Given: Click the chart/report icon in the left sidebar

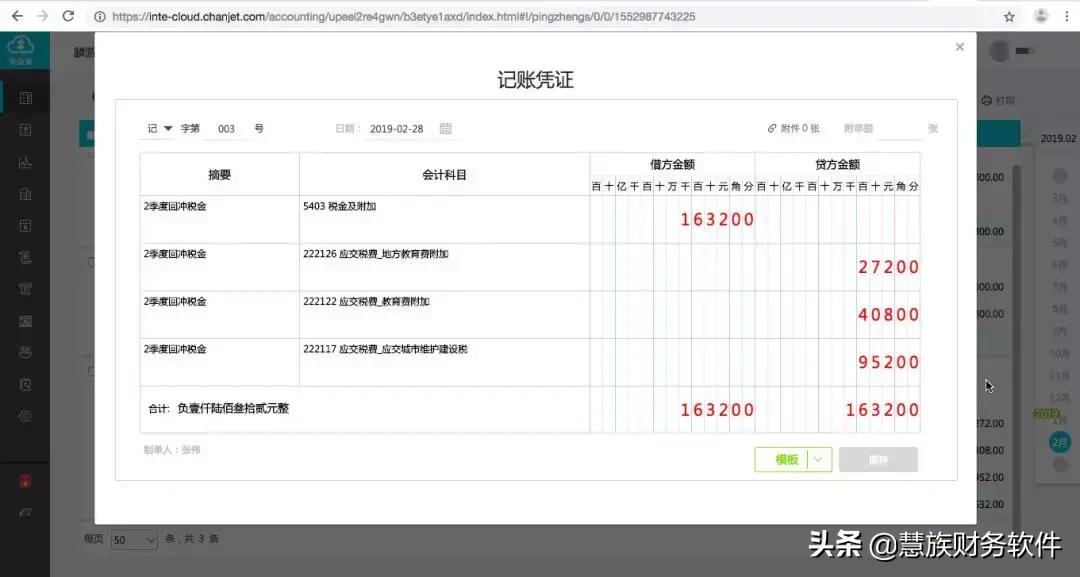Looking at the screenshot, I should pyautogui.click(x=25, y=160).
